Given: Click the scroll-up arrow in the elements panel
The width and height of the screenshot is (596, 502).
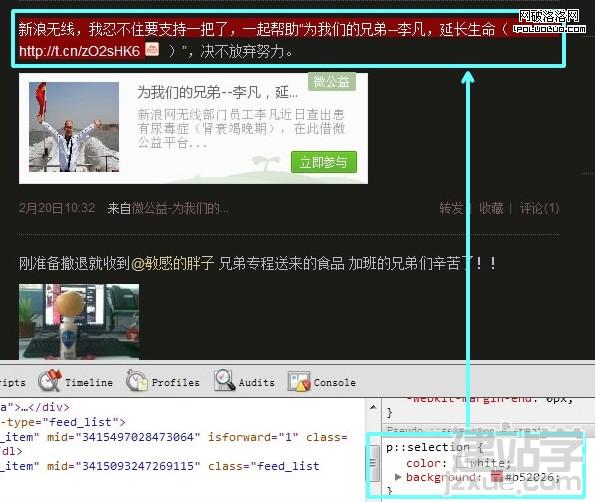Looking at the screenshot, I should point(373,407).
